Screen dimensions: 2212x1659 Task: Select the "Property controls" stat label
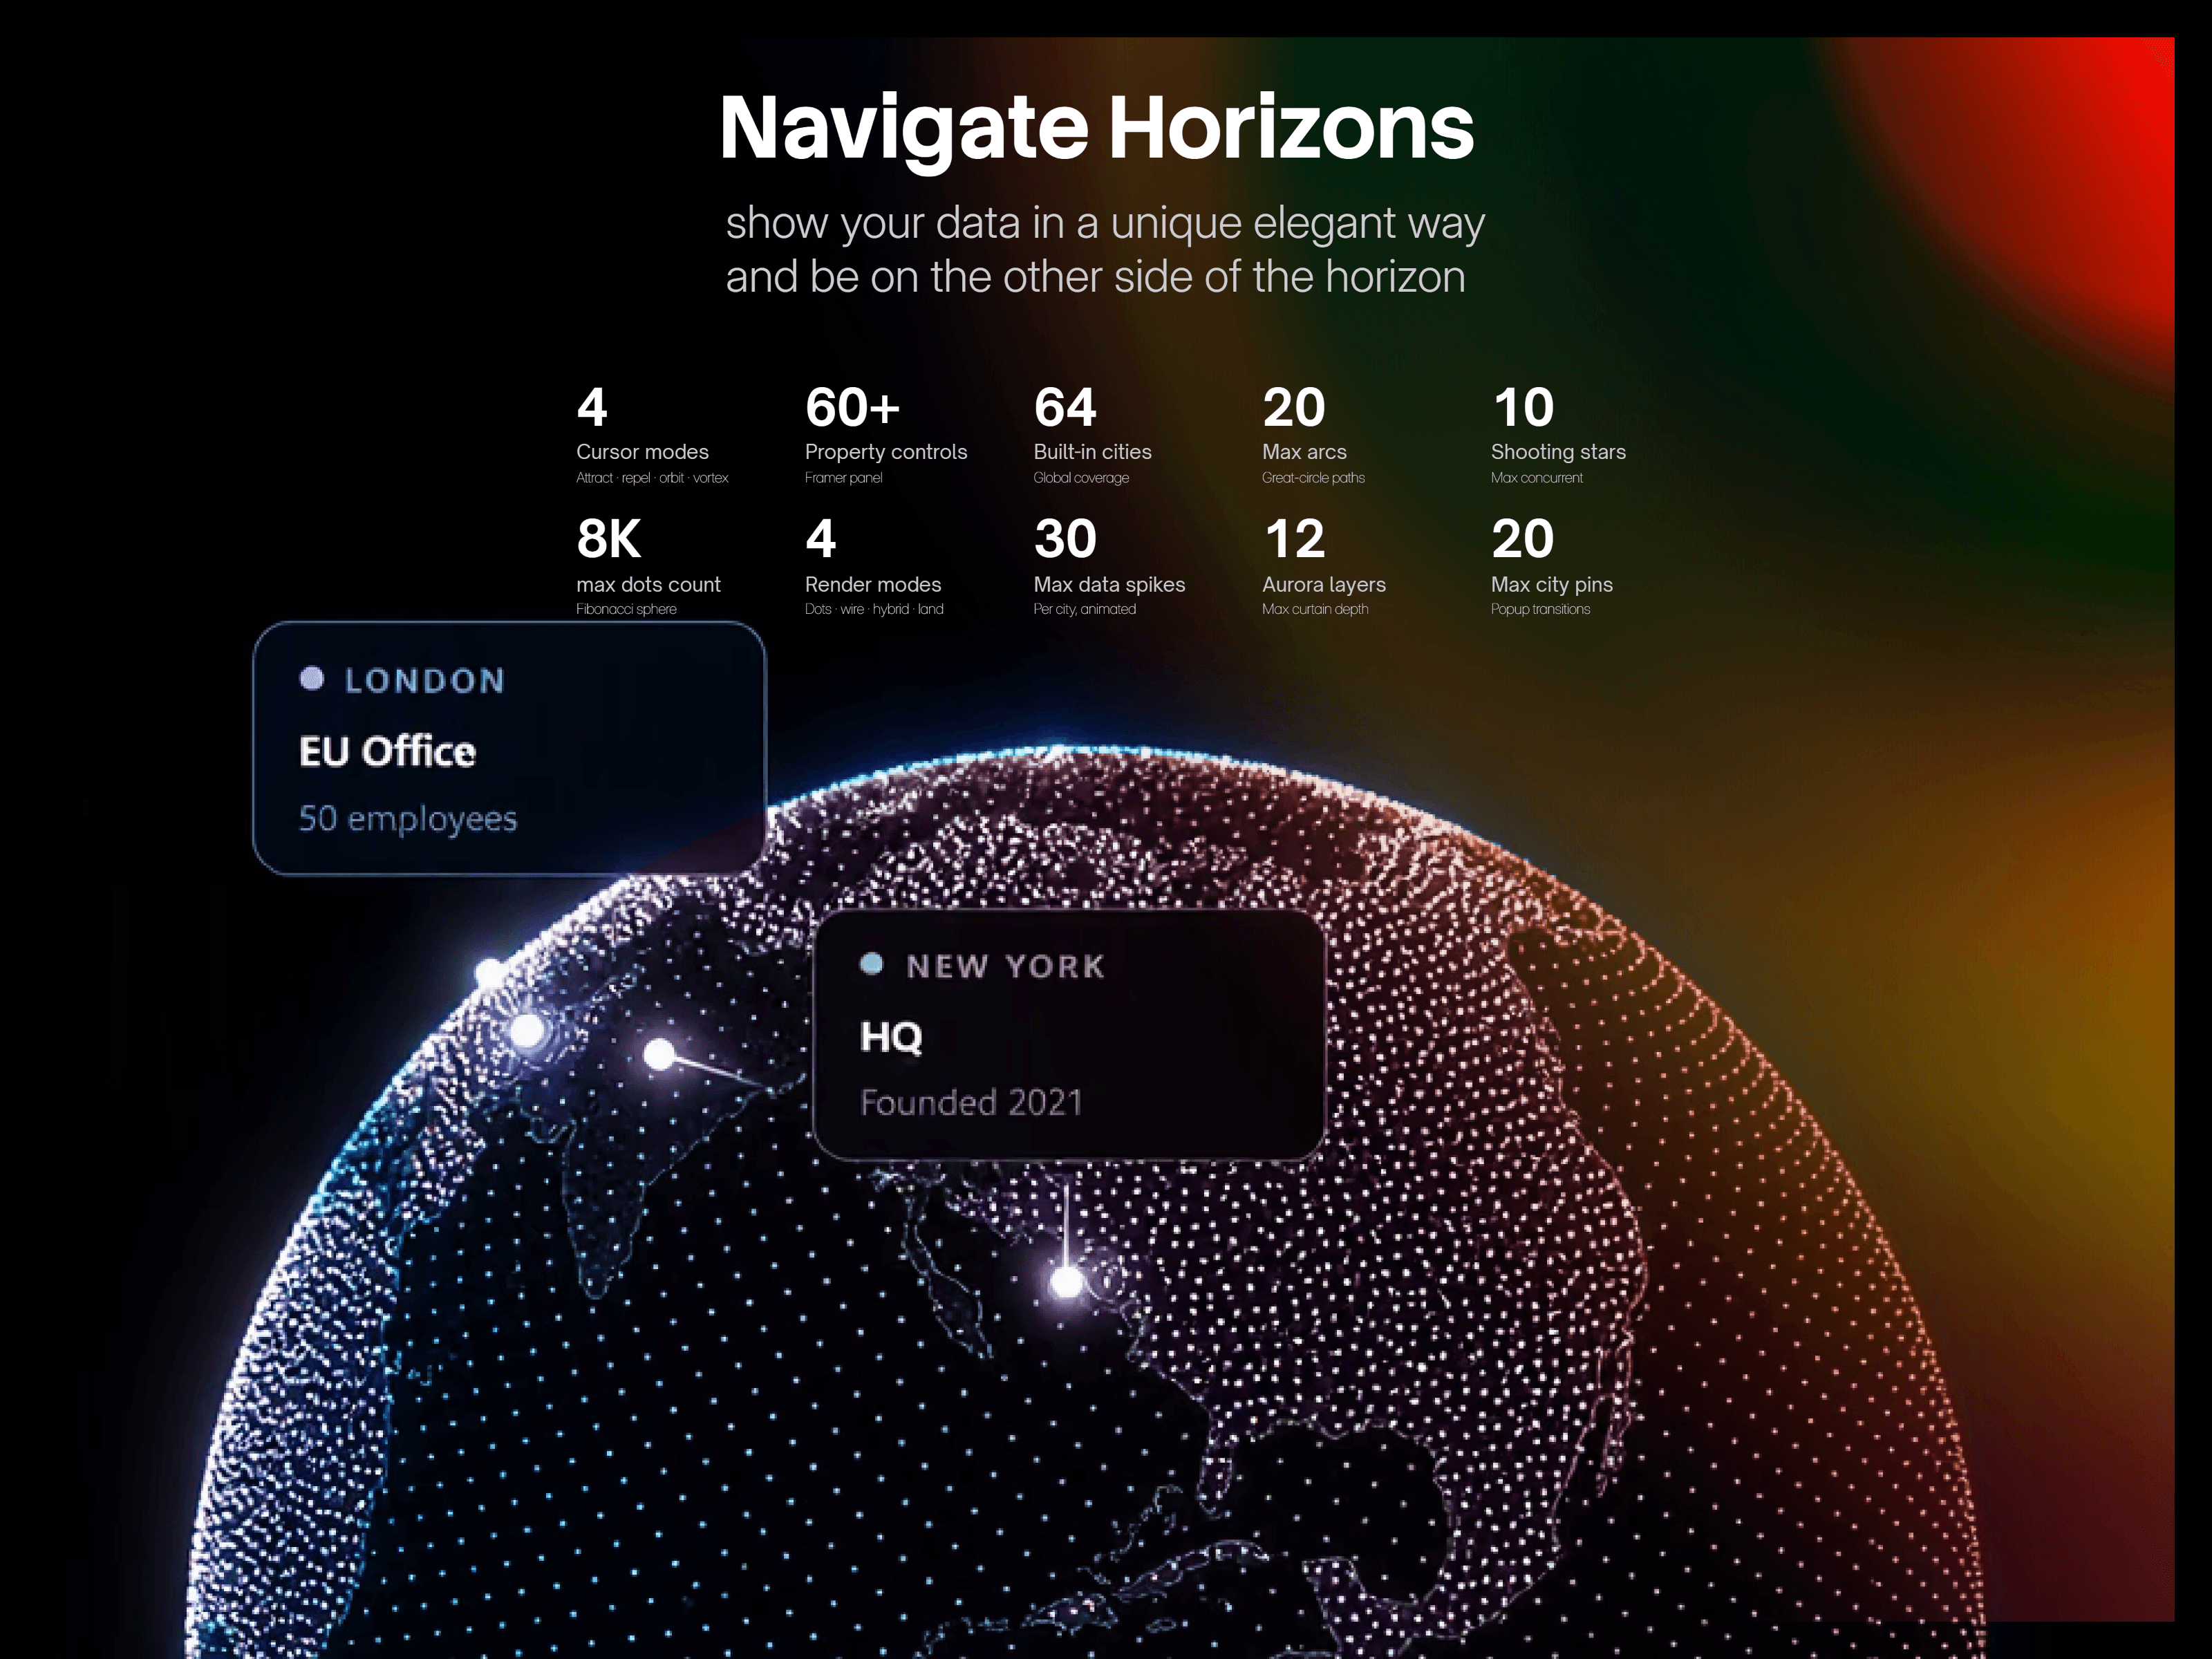point(886,452)
